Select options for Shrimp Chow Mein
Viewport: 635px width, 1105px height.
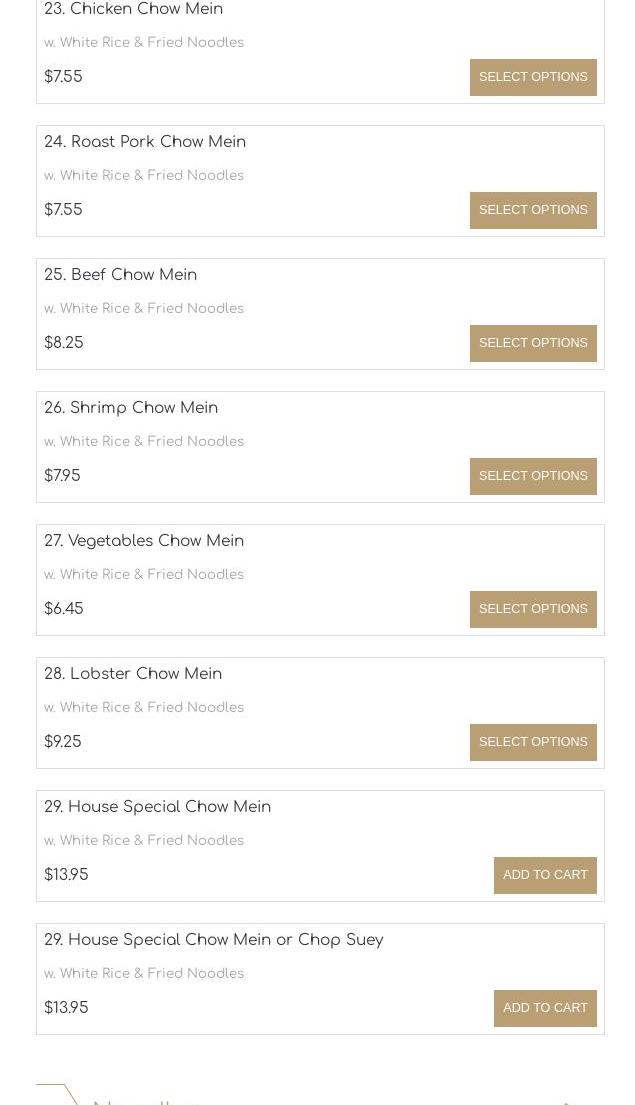pyautogui.click(x=533, y=476)
